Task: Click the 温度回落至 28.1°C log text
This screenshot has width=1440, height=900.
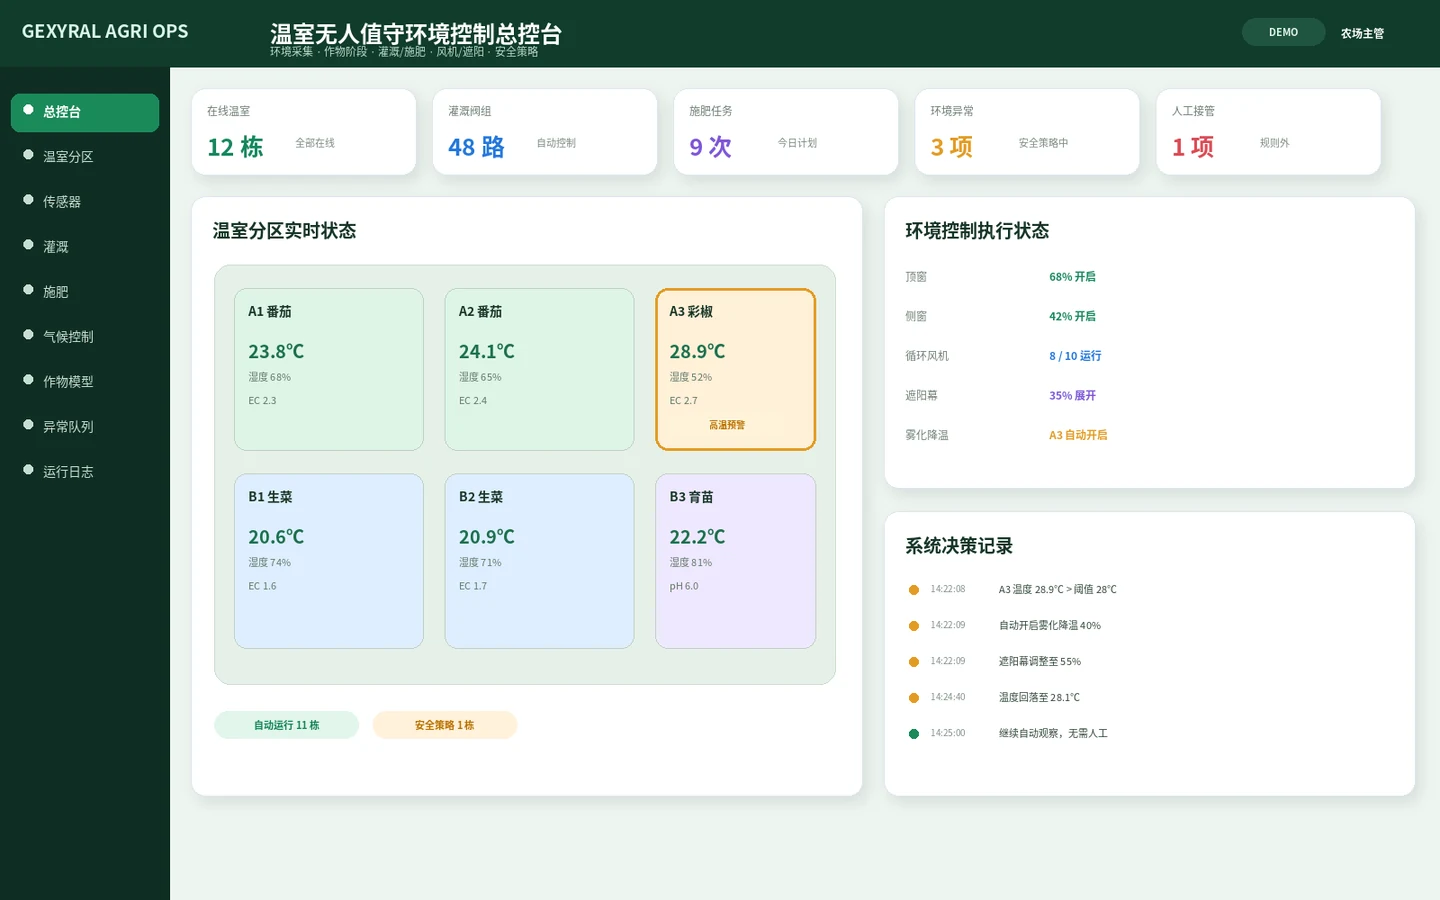Action: tap(1039, 698)
